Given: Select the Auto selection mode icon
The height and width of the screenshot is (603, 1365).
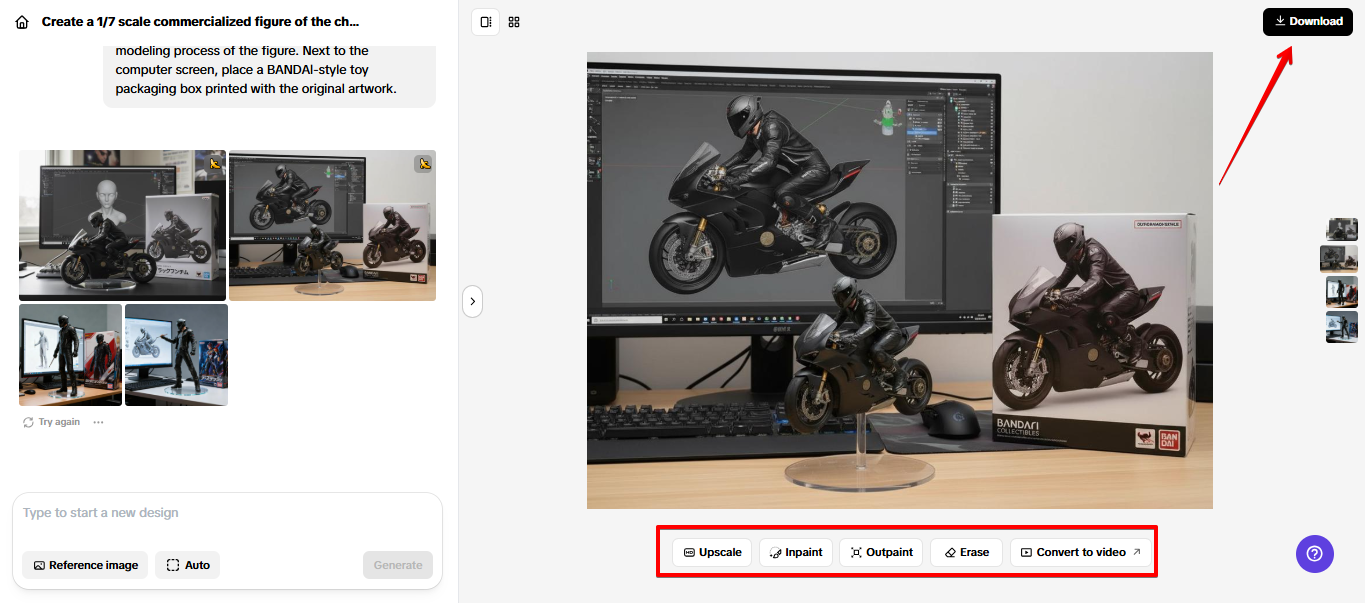Looking at the screenshot, I should click(x=172, y=565).
